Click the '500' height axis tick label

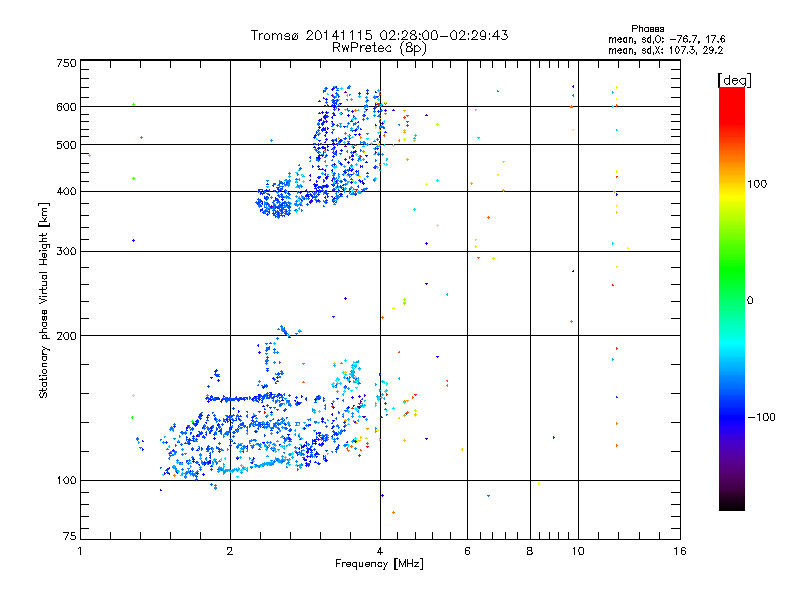click(66, 145)
